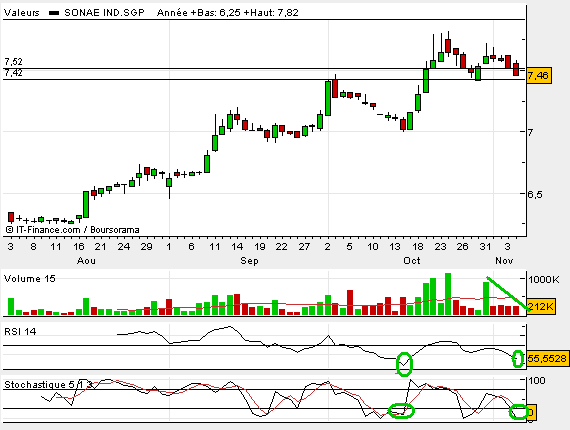Viewport: 570px width, 430px height.
Task: Click the date label 31 on the time axis
Action: click(x=485, y=247)
